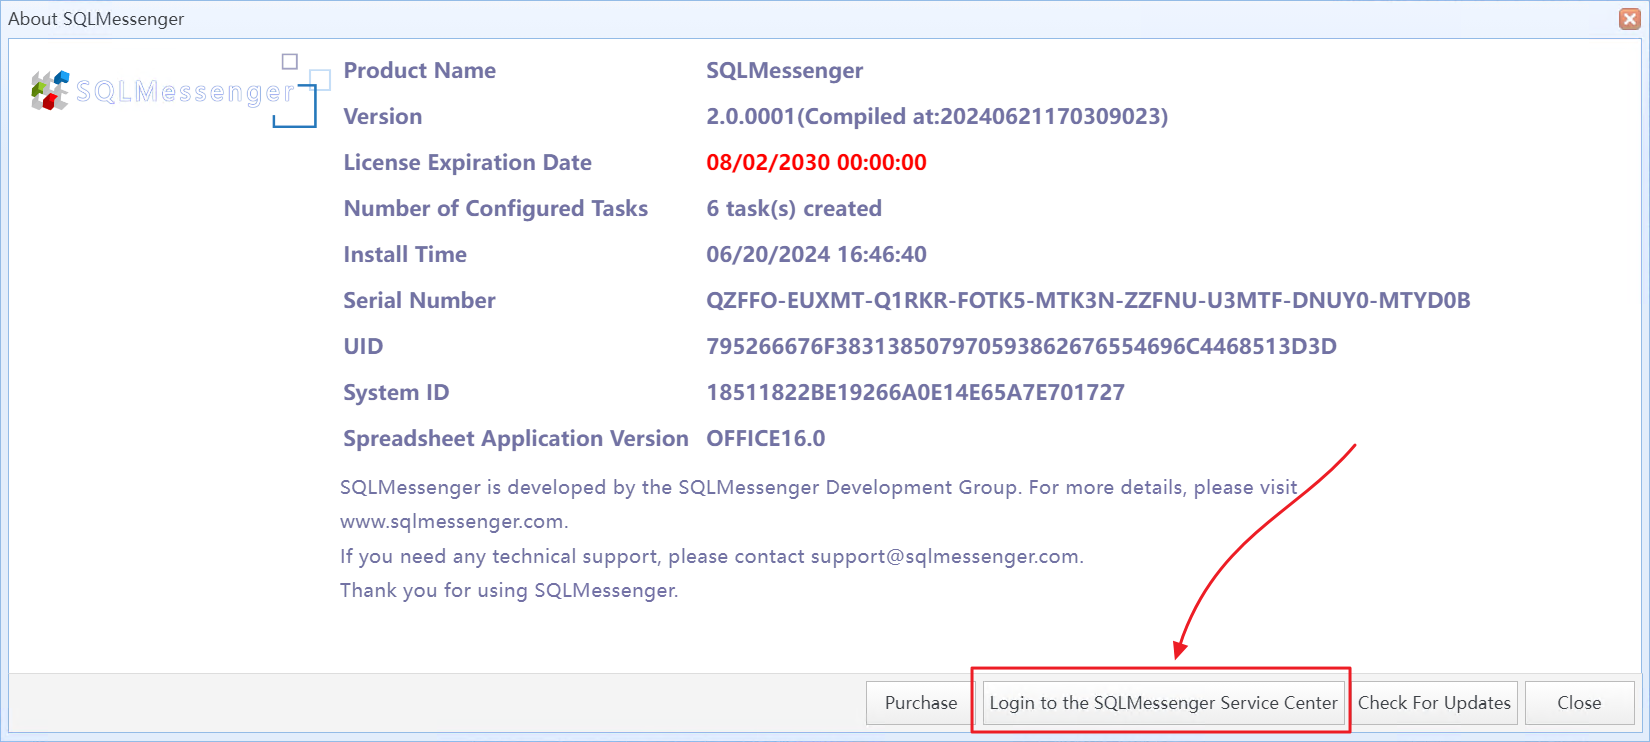
Task: Click the Product Name label
Action: click(x=420, y=70)
